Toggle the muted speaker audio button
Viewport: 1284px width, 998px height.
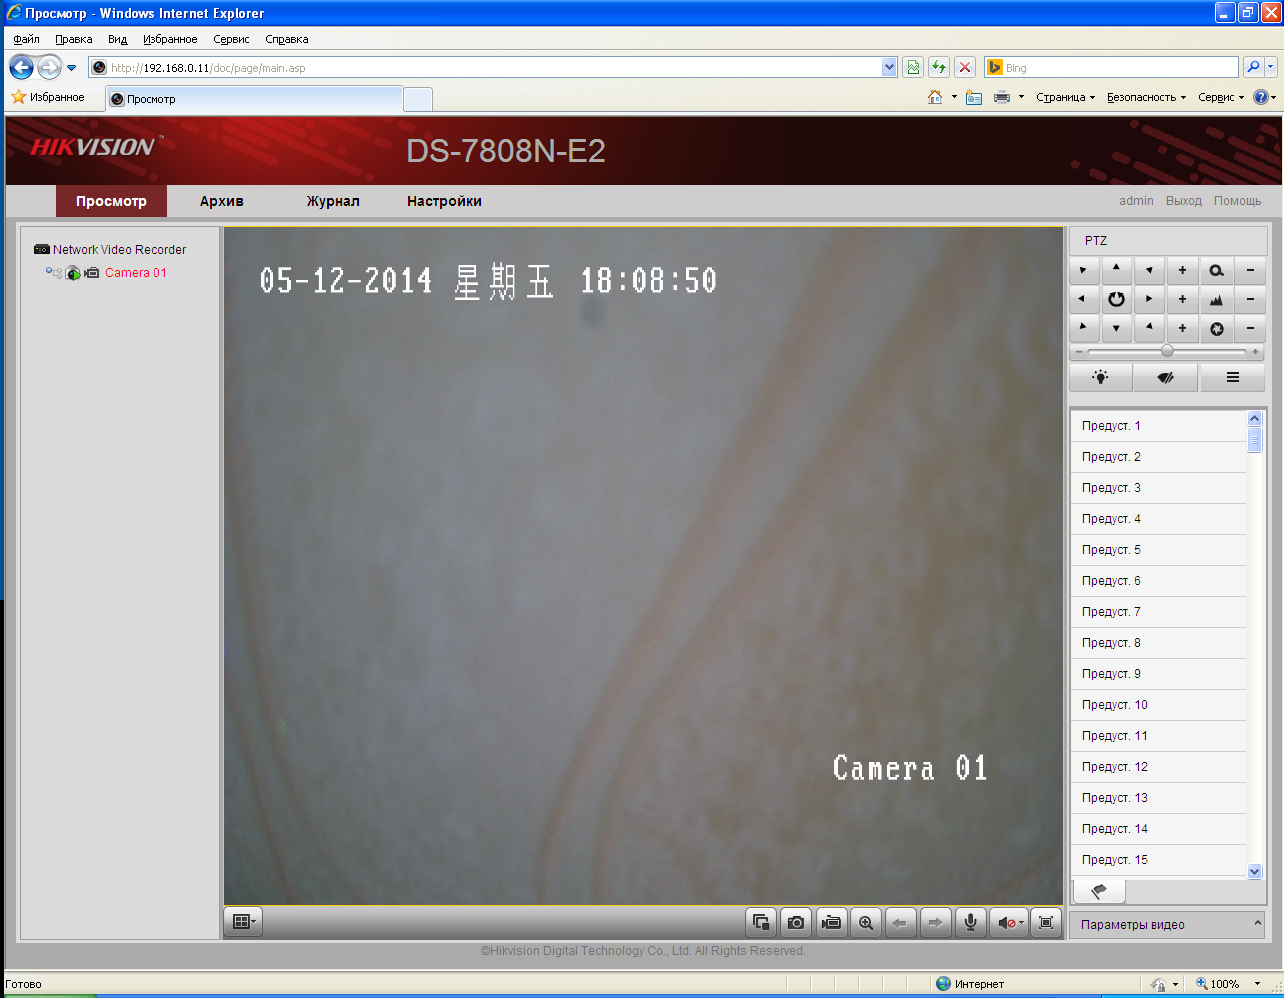[1009, 922]
